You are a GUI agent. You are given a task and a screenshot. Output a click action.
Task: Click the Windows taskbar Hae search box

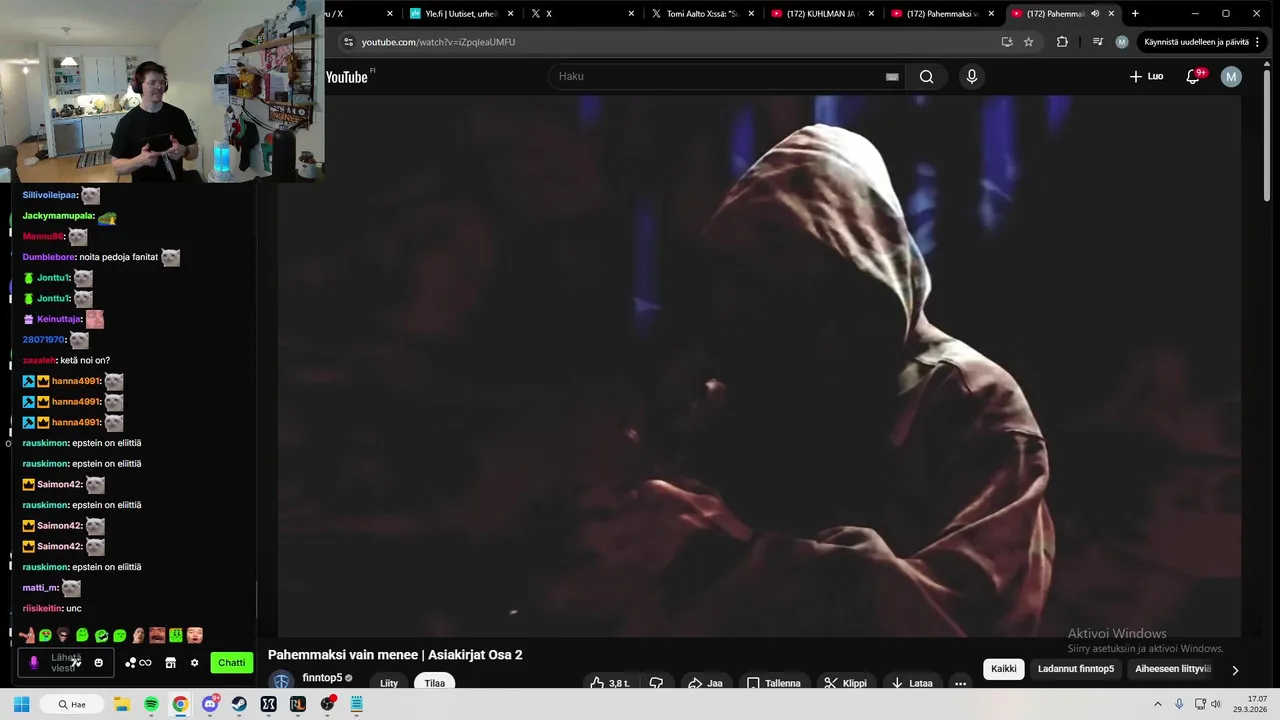[x=71, y=704]
